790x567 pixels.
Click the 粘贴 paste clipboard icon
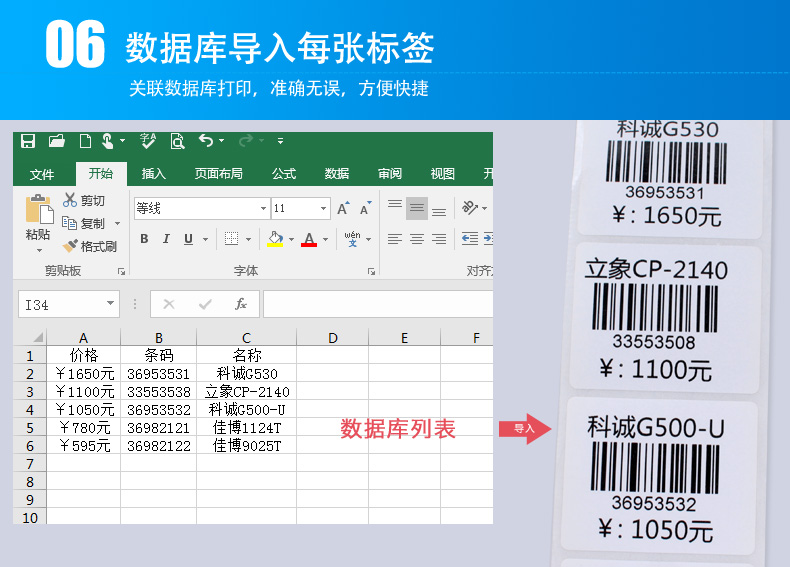click(x=39, y=208)
